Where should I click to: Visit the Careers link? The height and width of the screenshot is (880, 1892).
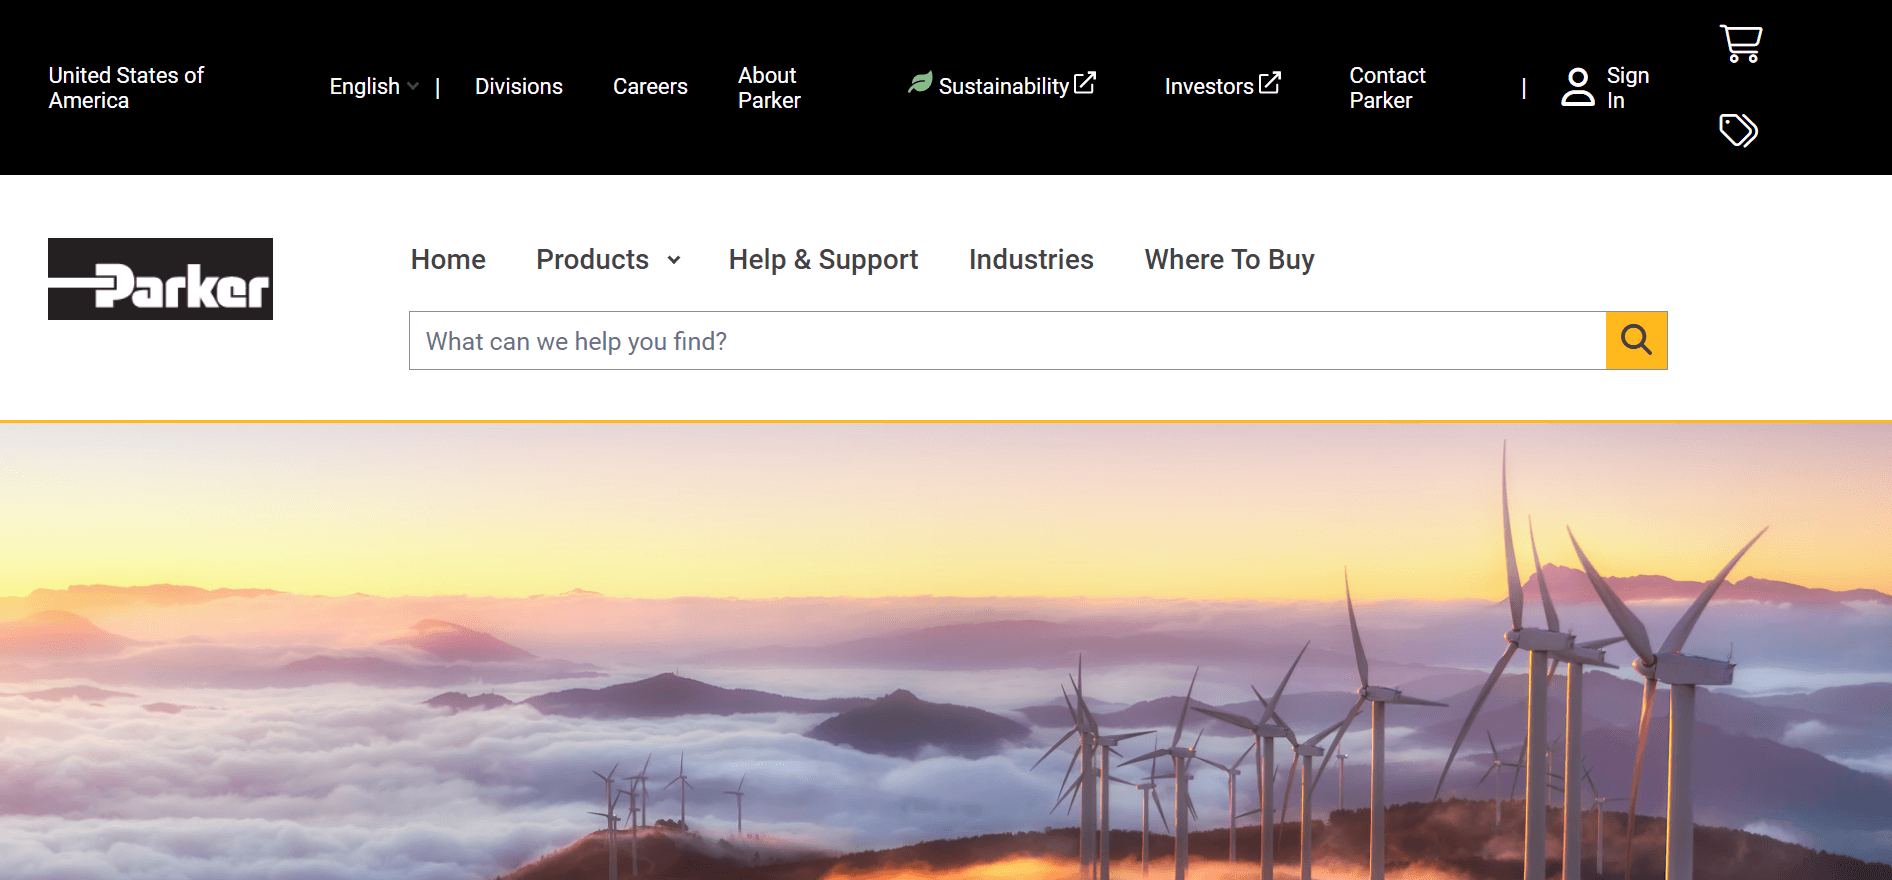point(650,87)
